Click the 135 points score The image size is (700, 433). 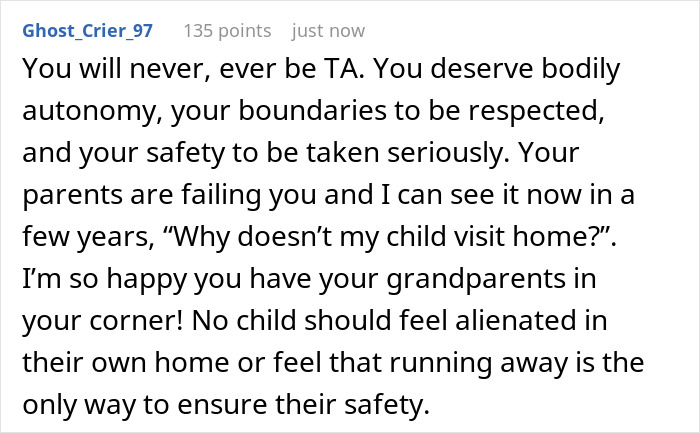pos(227,31)
